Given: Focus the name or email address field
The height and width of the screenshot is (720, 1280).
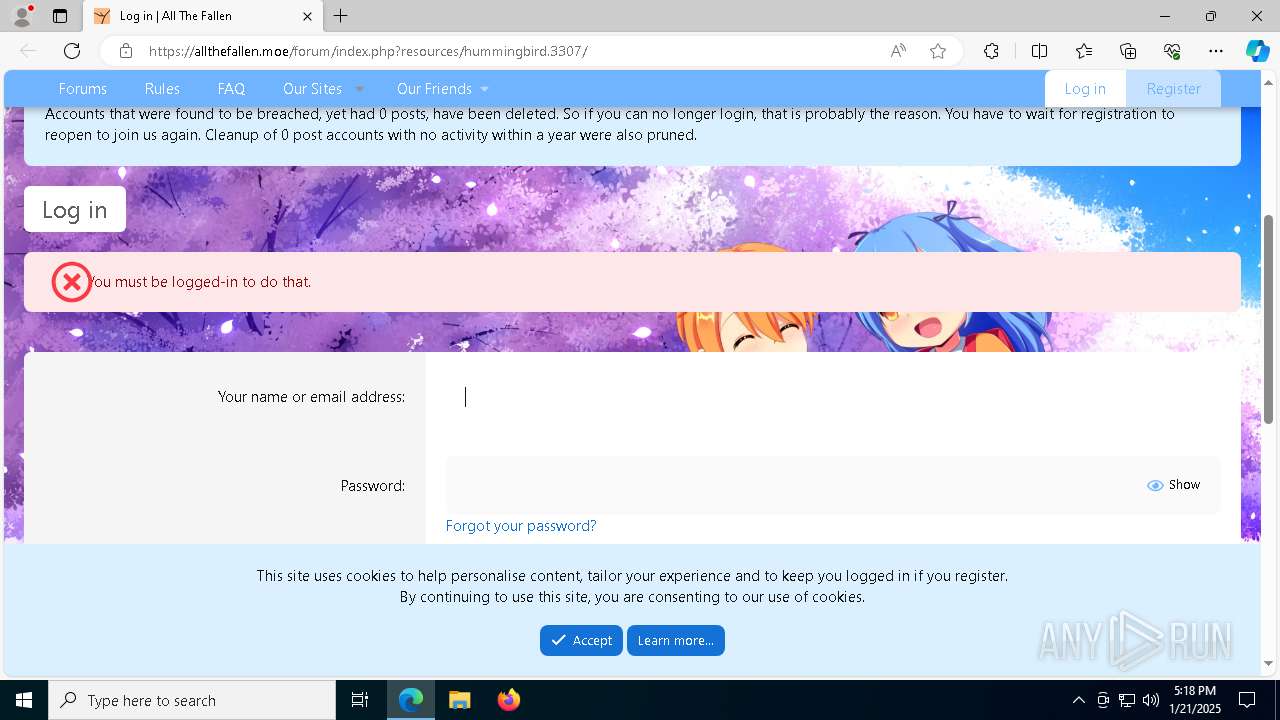Looking at the screenshot, I should [x=833, y=397].
